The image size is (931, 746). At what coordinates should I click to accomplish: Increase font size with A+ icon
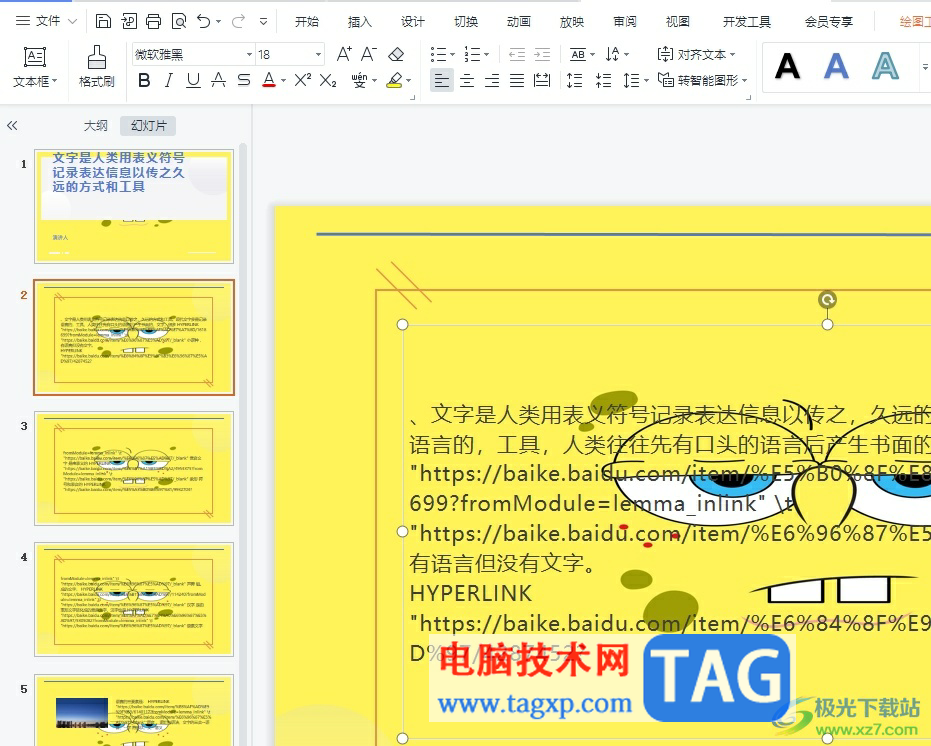pos(344,55)
